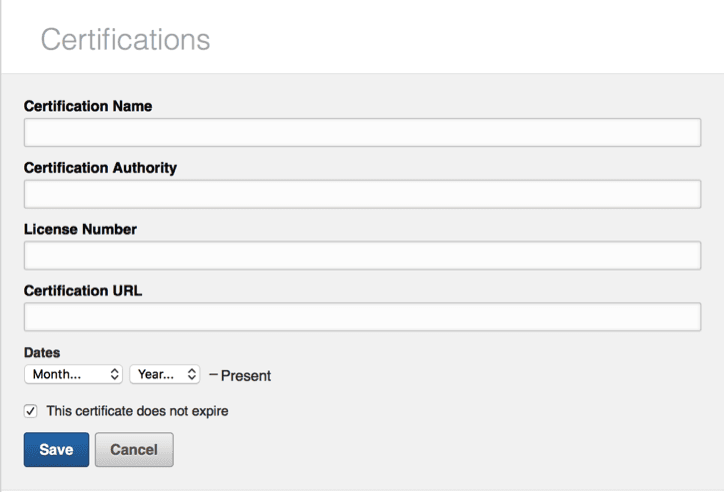The height and width of the screenshot is (493, 725).
Task: Click the "Dates" section label
Action: (x=42, y=352)
